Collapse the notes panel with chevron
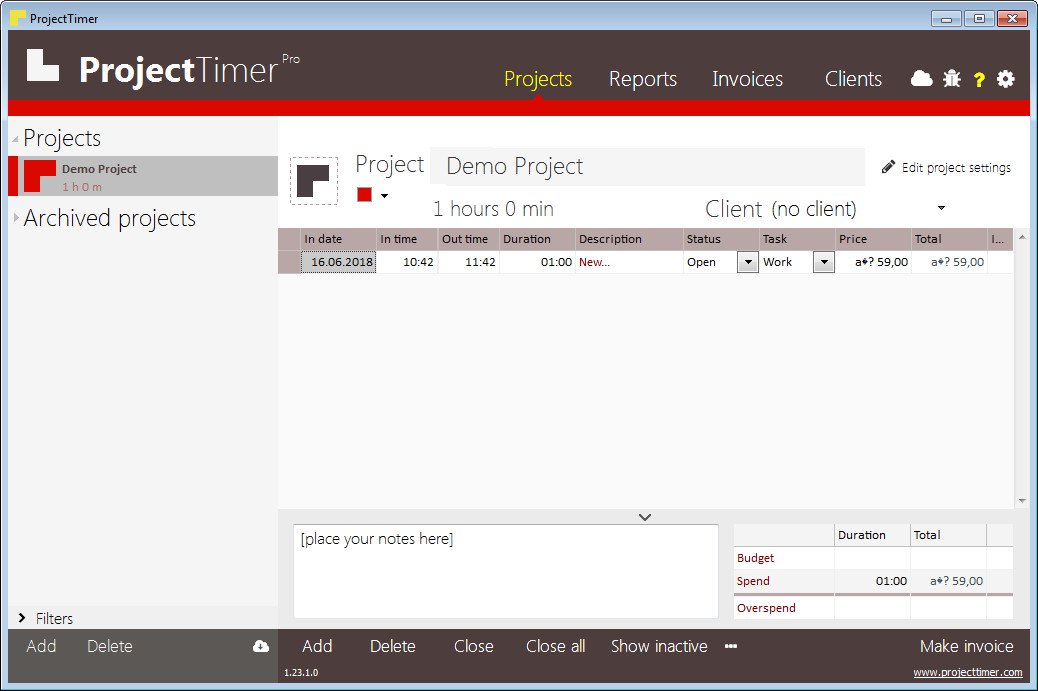1038x691 pixels. pos(645,517)
